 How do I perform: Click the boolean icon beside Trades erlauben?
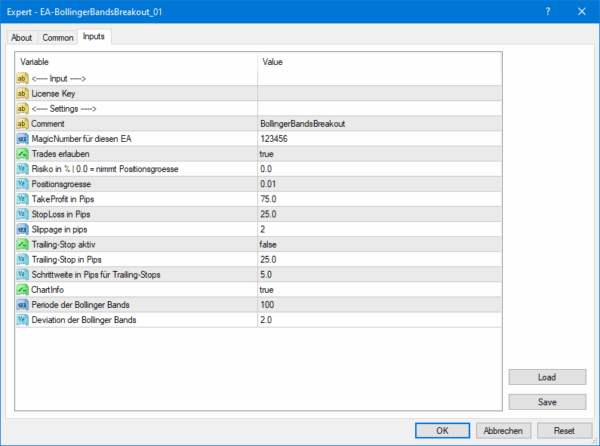click(x=22, y=153)
